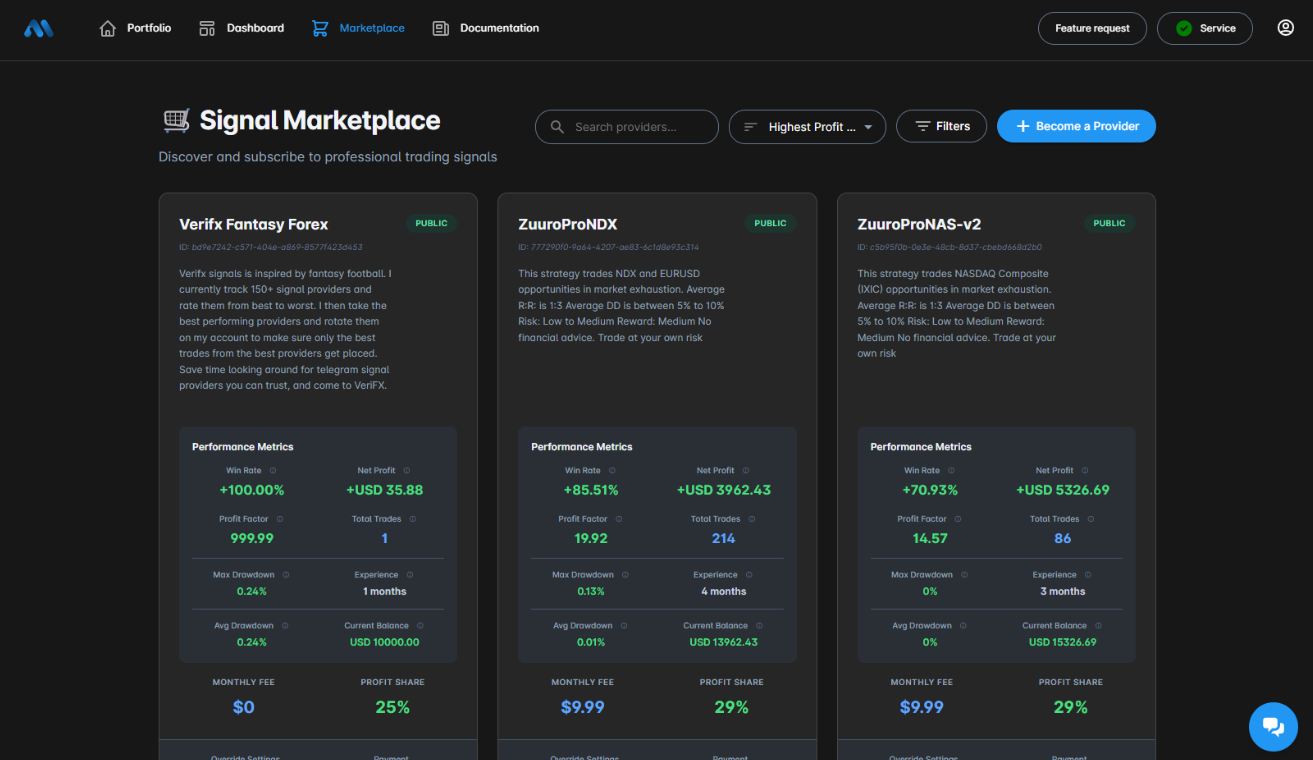This screenshot has height=760, width=1313.
Task: Click the search magnifier icon
Action: click(556, 127)
